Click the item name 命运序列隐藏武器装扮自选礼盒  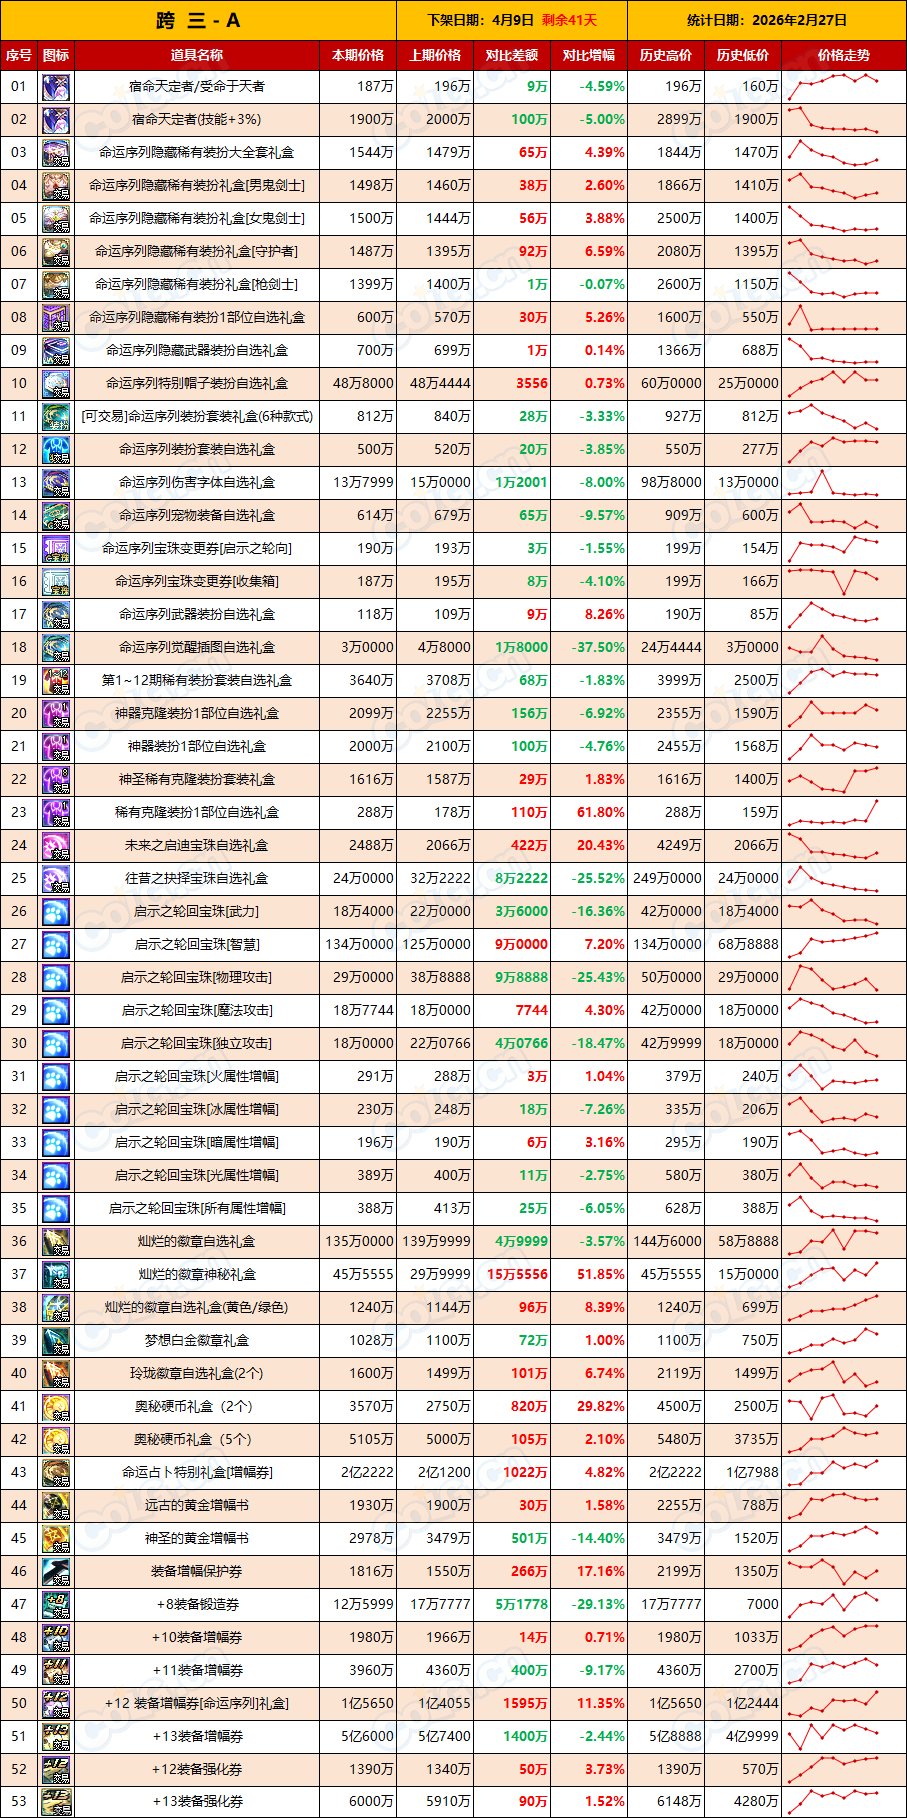click(197, 351)
